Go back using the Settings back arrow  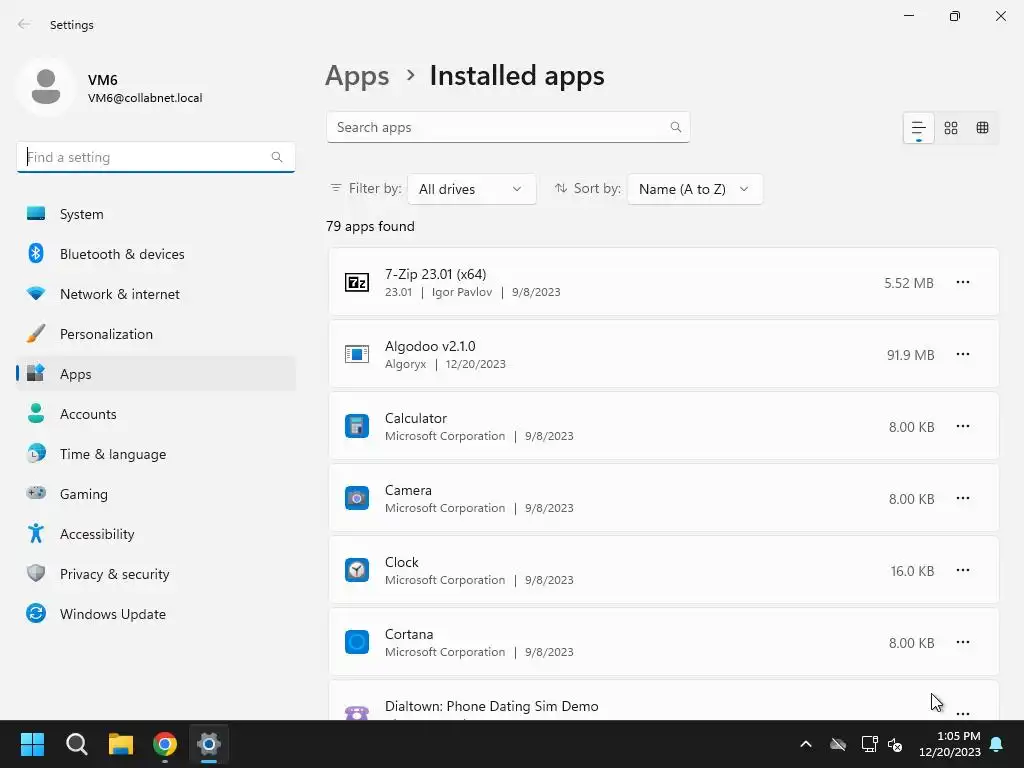[24, 24]
